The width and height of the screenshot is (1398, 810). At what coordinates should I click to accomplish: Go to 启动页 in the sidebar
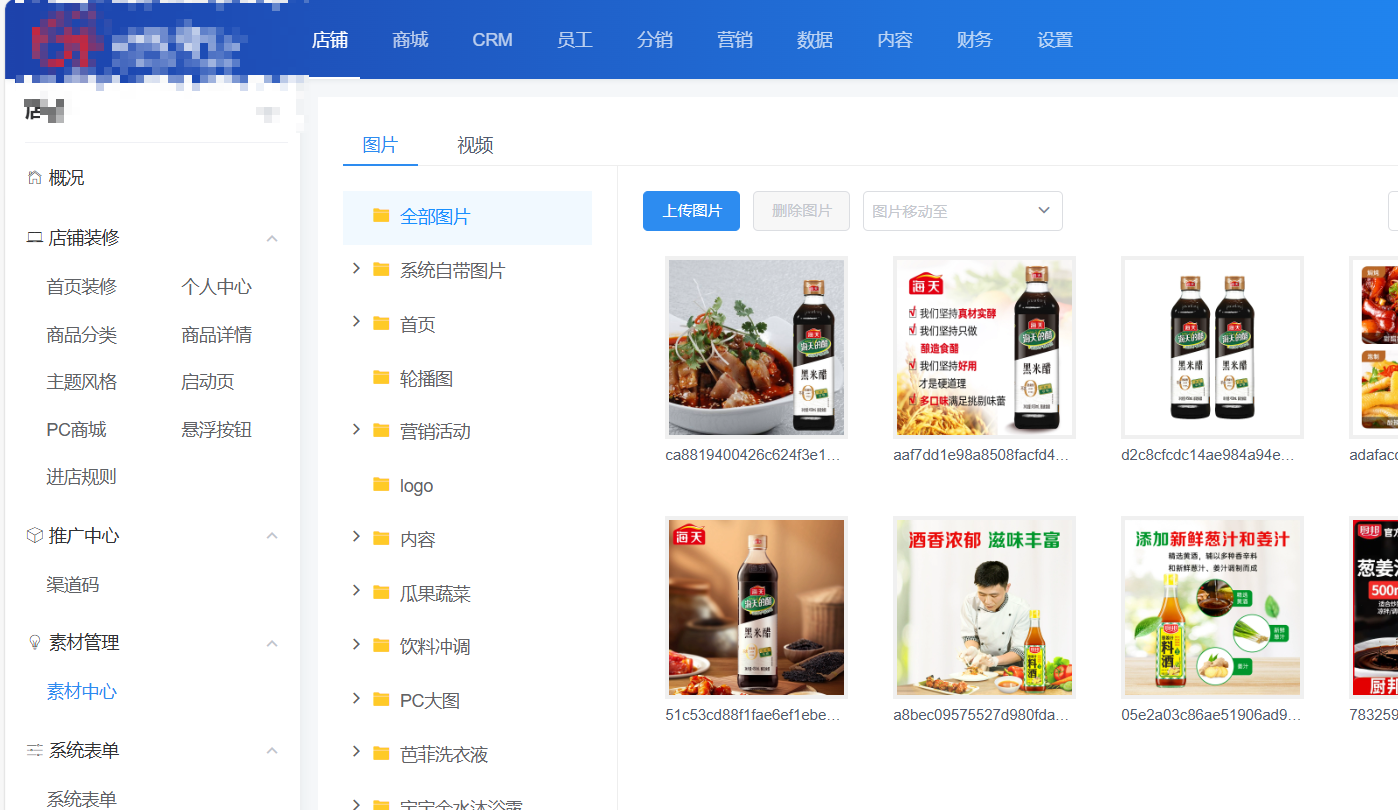[x=208, y=382]
